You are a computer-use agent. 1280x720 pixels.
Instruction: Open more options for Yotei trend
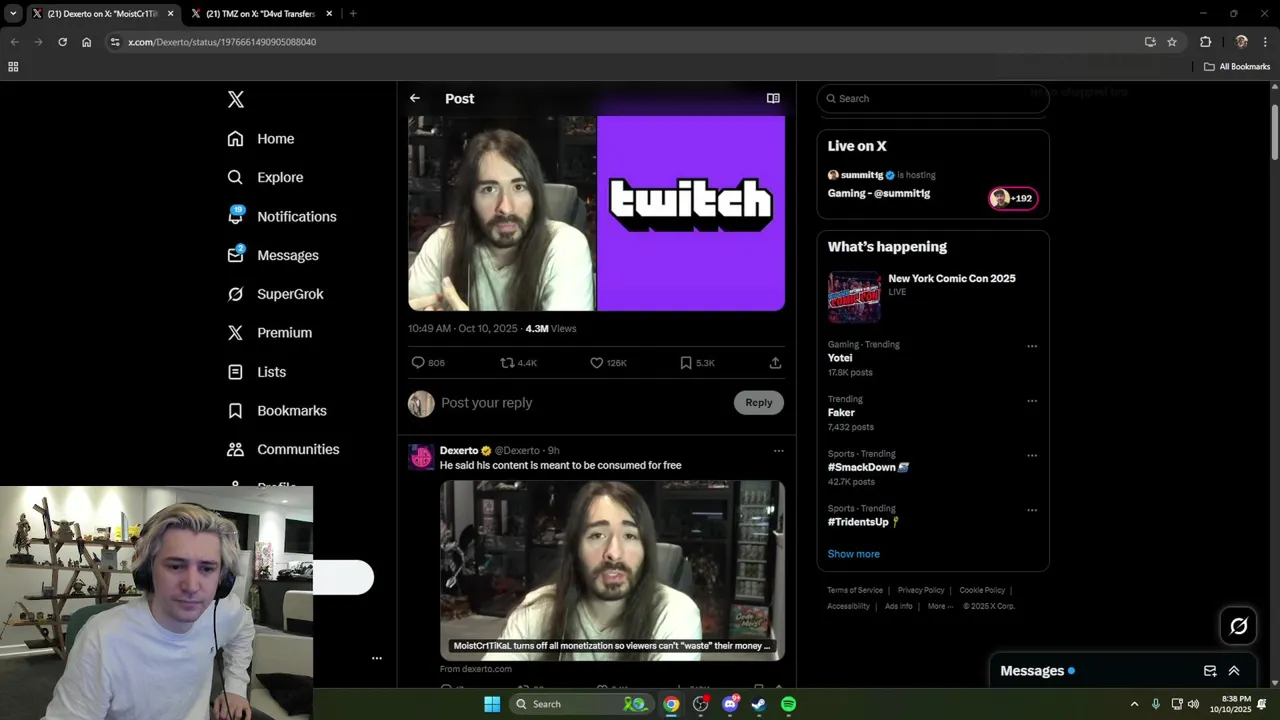pyautogui.click(x=1032, y=346)
